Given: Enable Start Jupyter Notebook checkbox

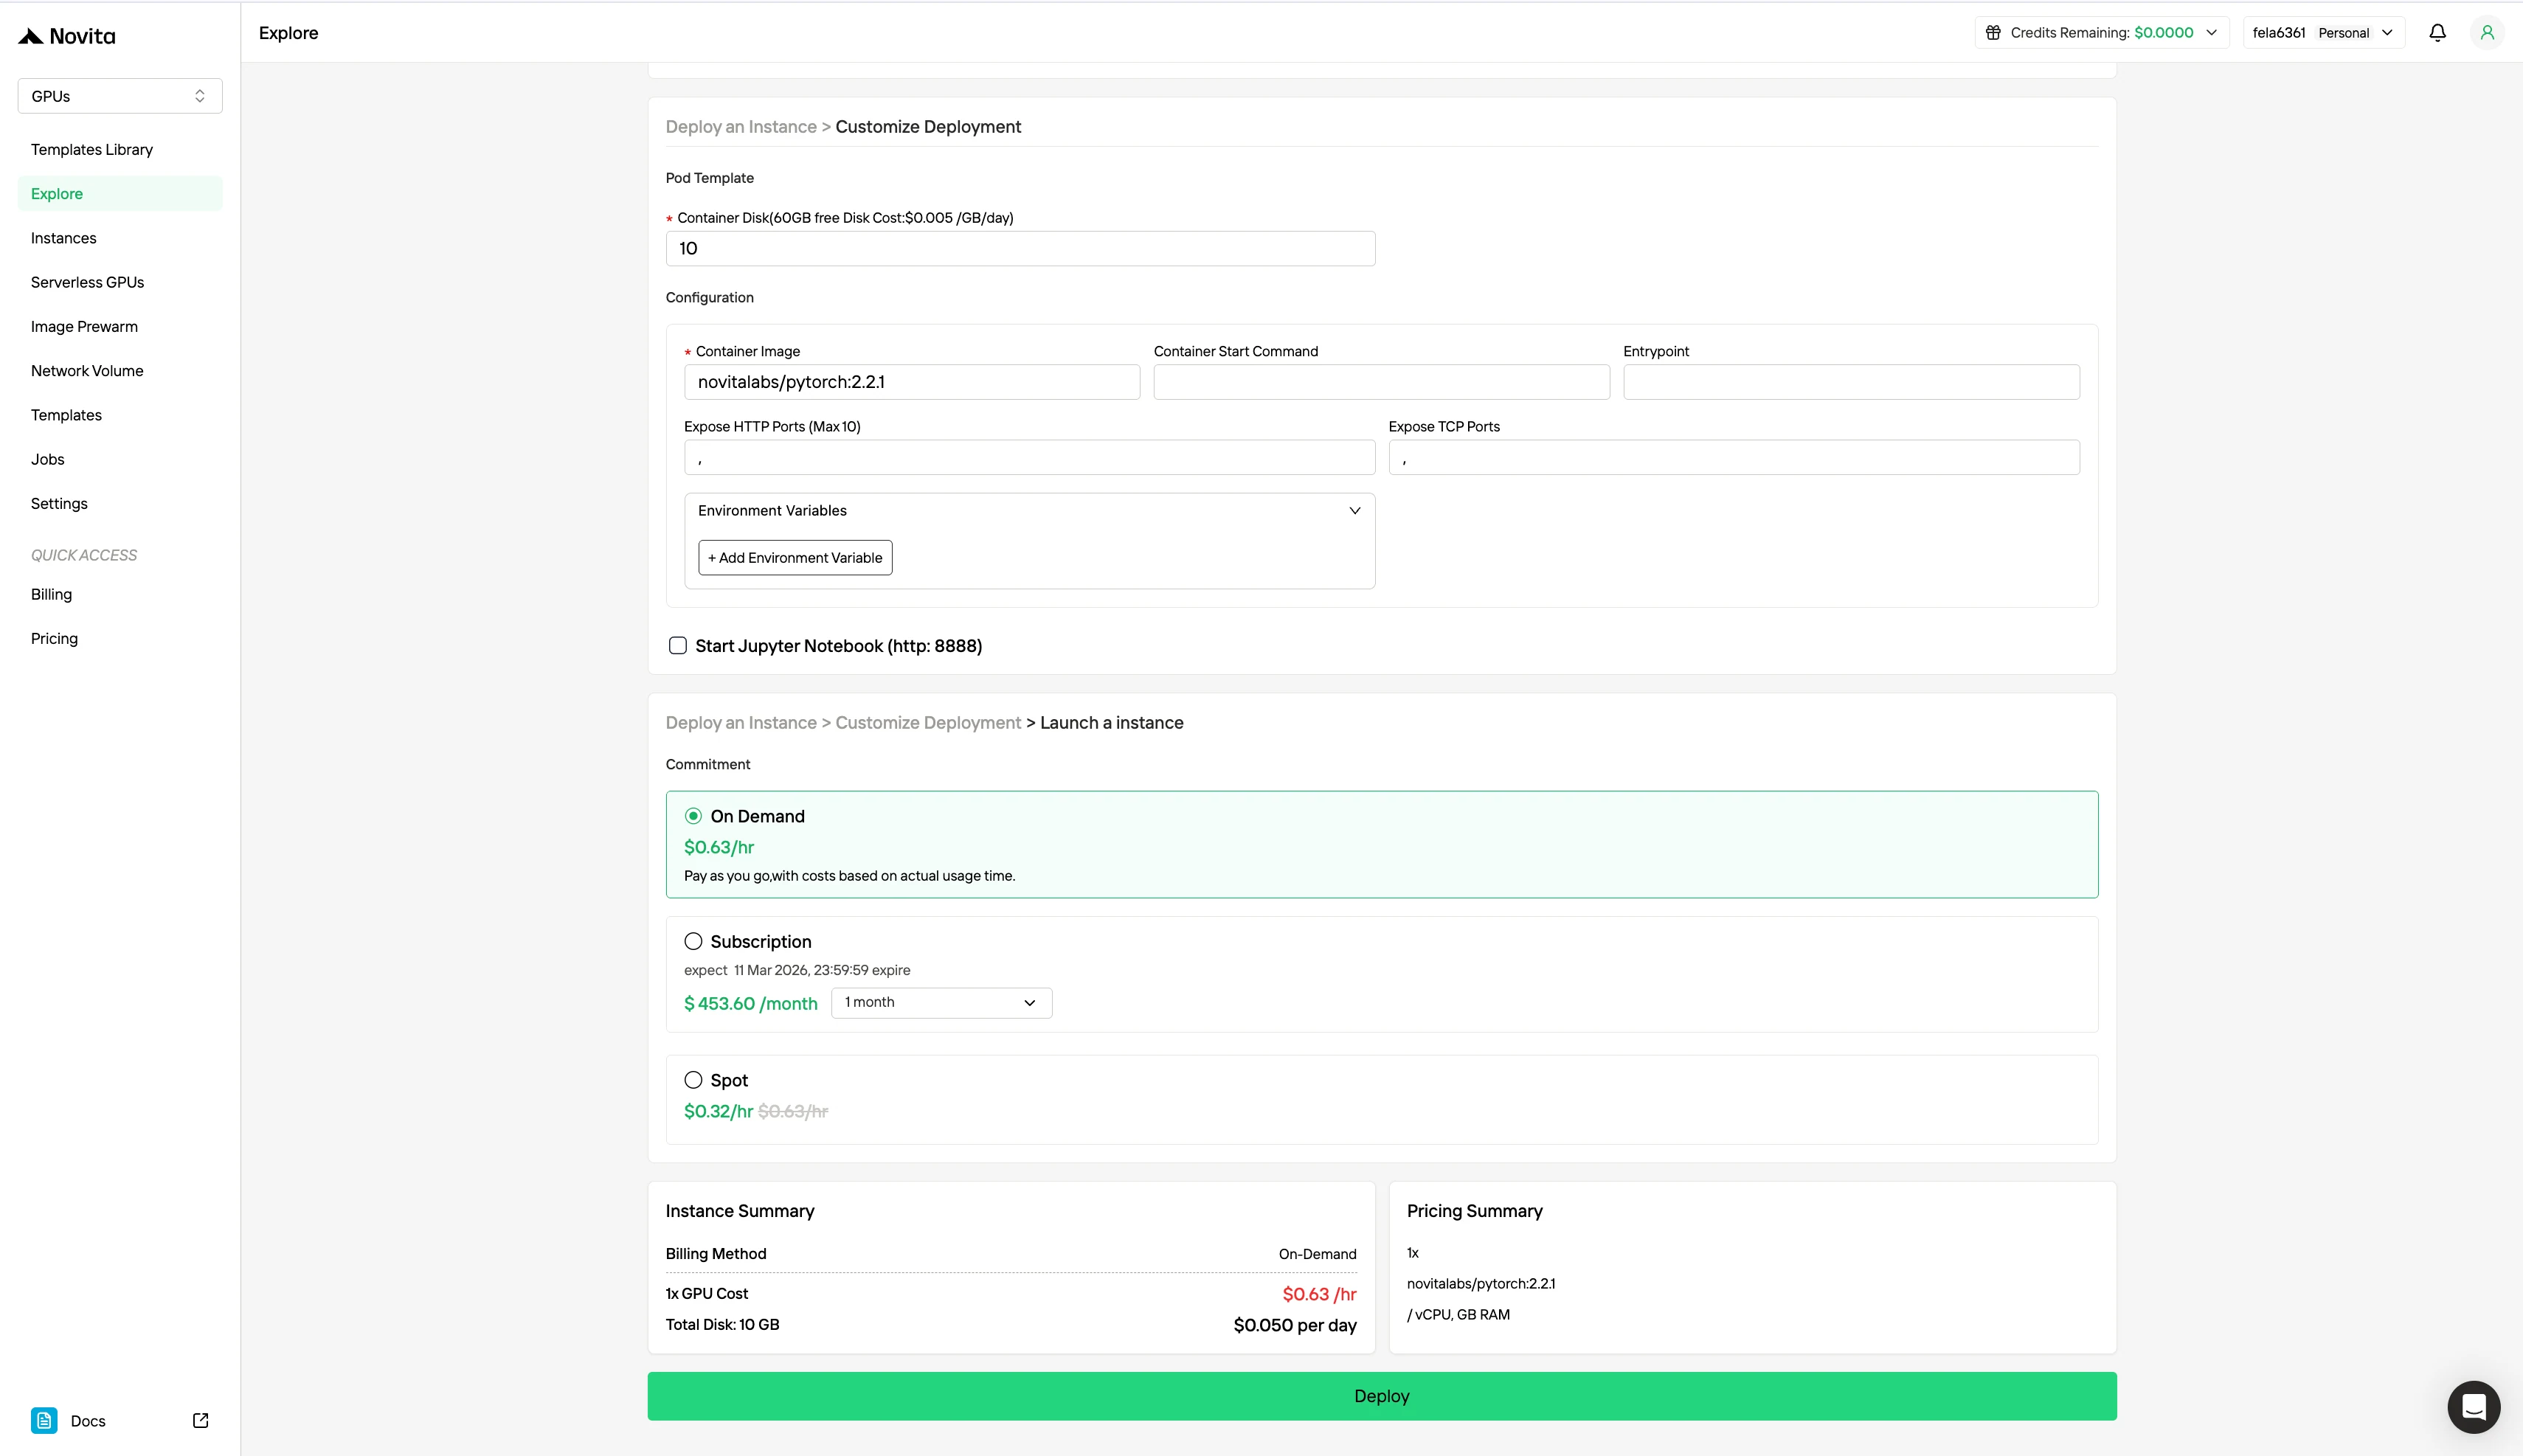Looking at the screenshot, I should coord(678,646).
